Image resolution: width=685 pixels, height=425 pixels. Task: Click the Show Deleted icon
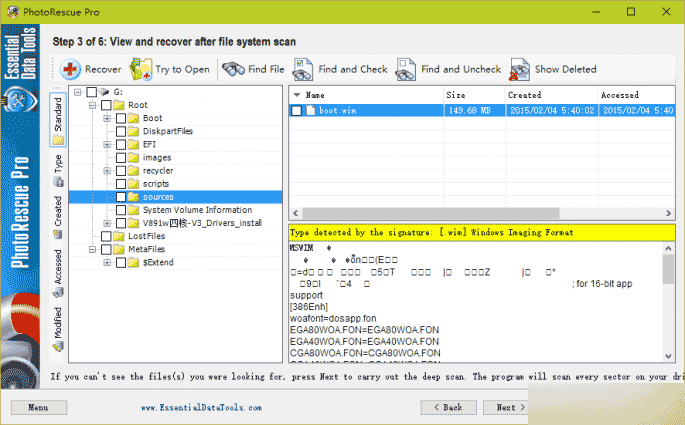519,69
